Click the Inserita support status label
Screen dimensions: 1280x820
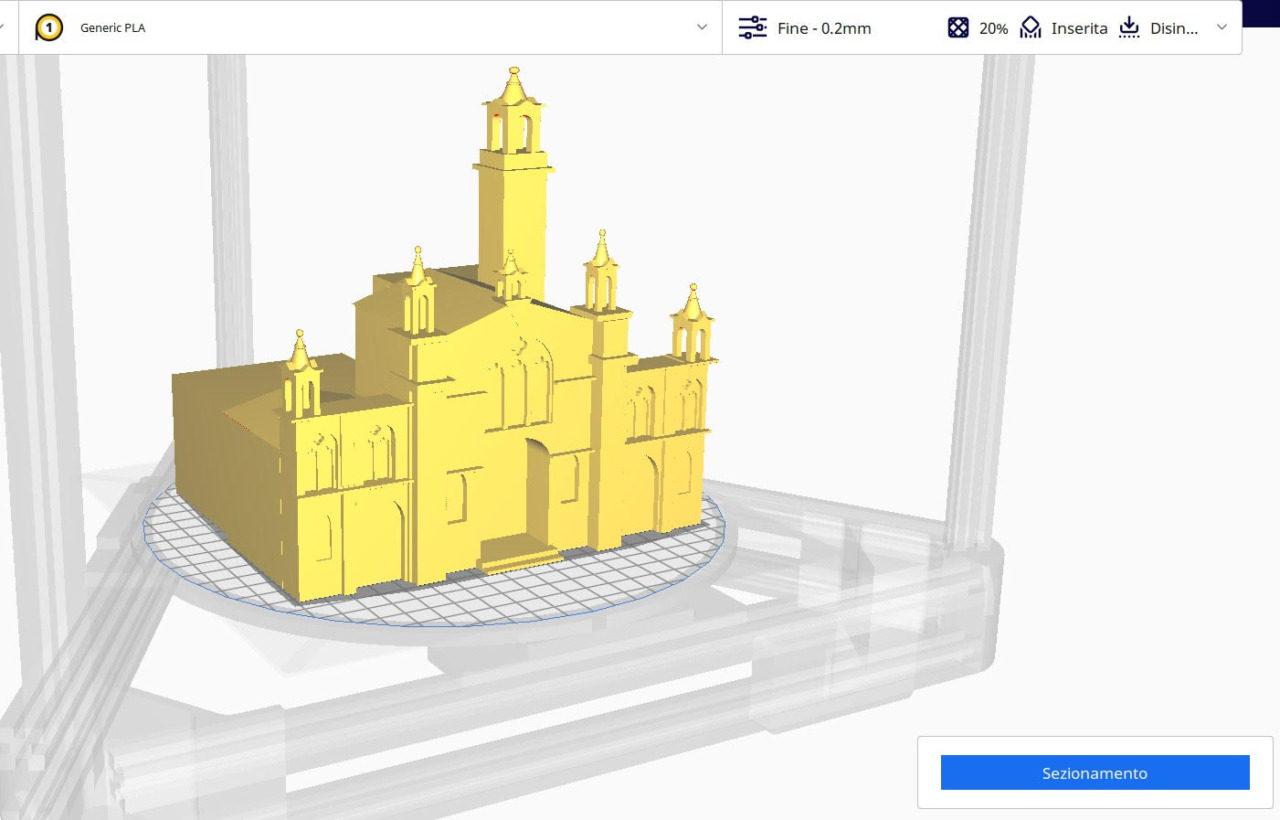point(1079,28)
